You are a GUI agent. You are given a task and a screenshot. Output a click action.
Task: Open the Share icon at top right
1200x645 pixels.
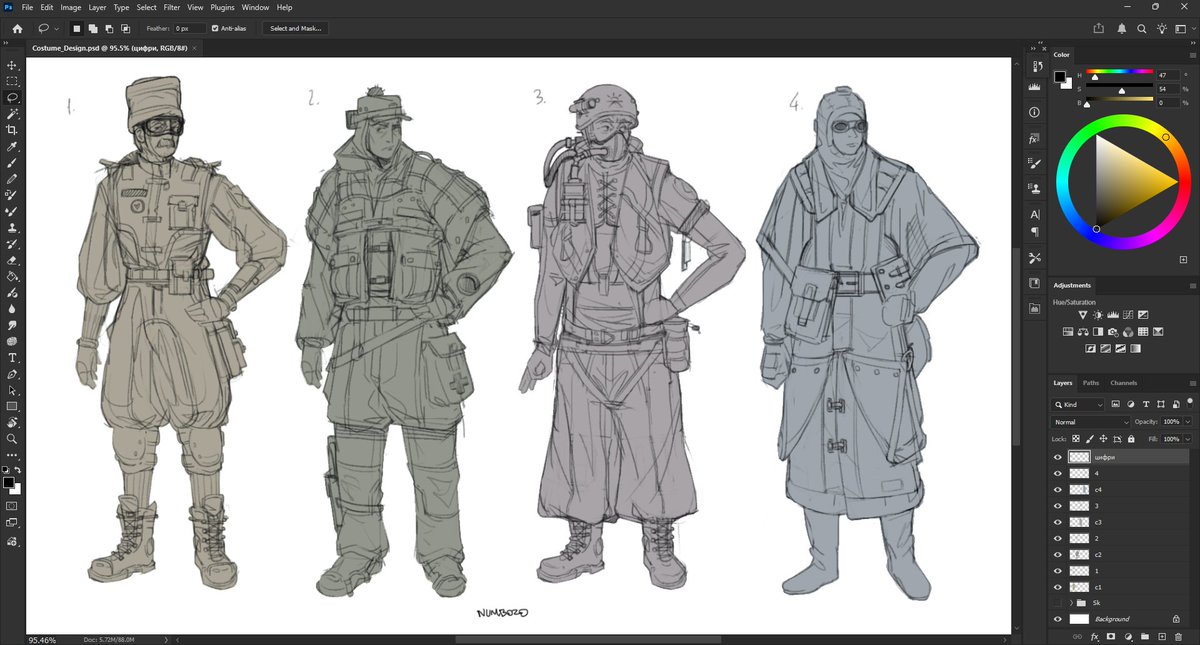point(1099,28)
